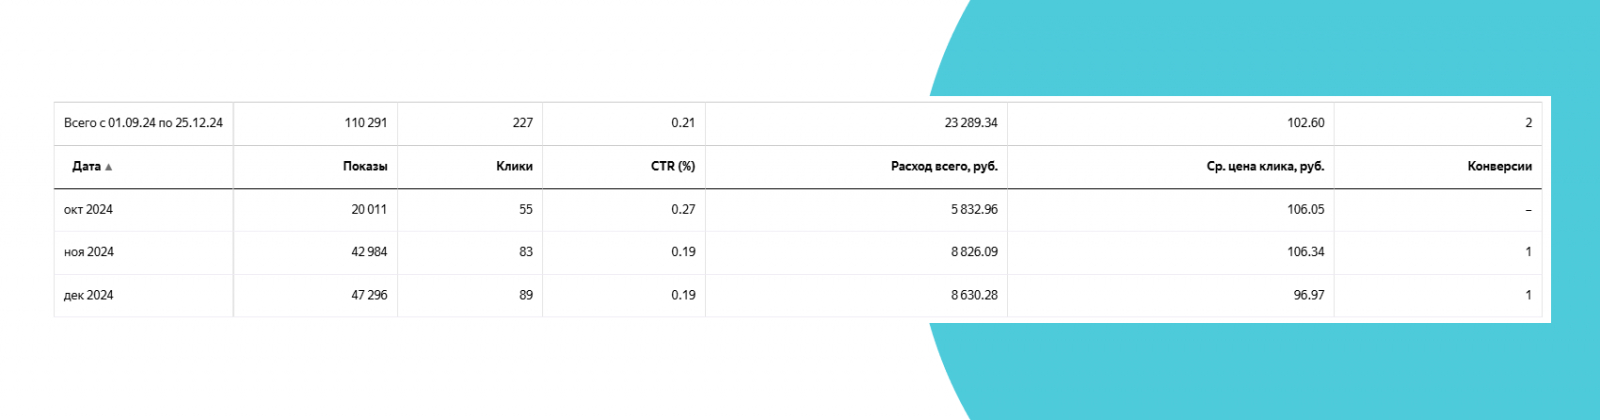The width and height of the screenshot is (1600, 420).
Task: Click the November clicks cell 83
Action: coord(525,252)
